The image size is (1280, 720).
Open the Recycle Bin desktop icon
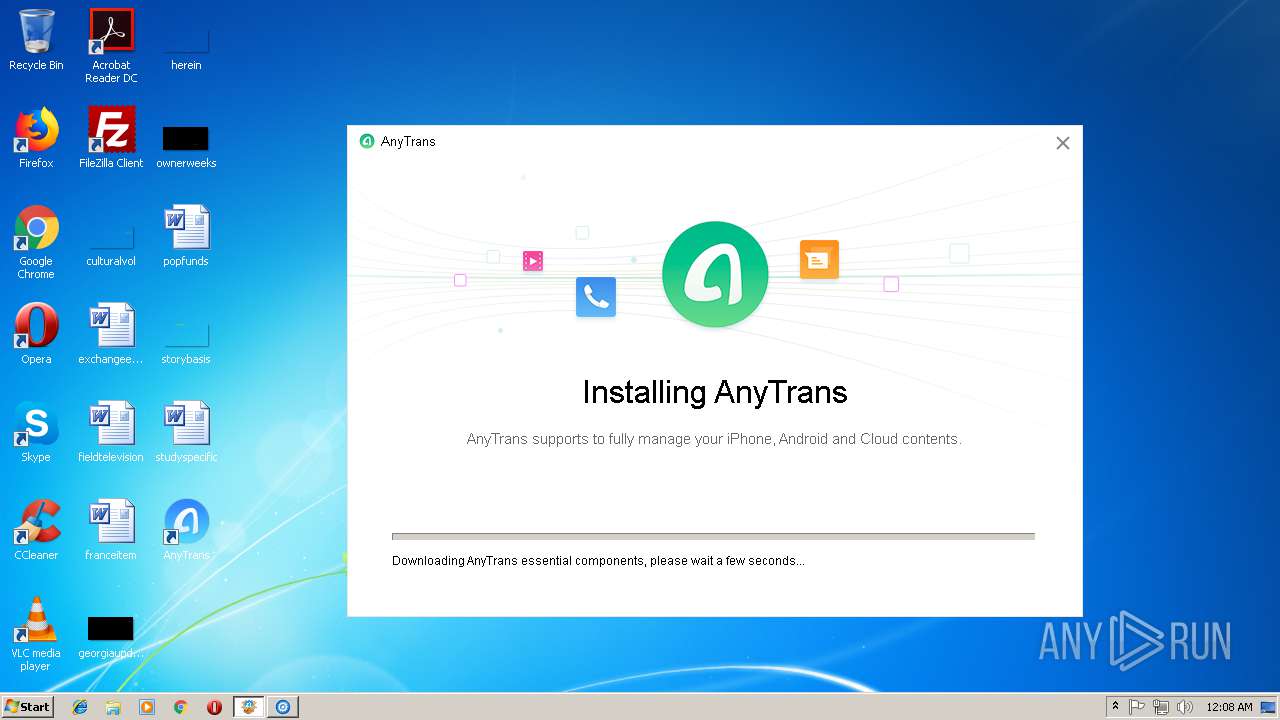tap(36, 40)
